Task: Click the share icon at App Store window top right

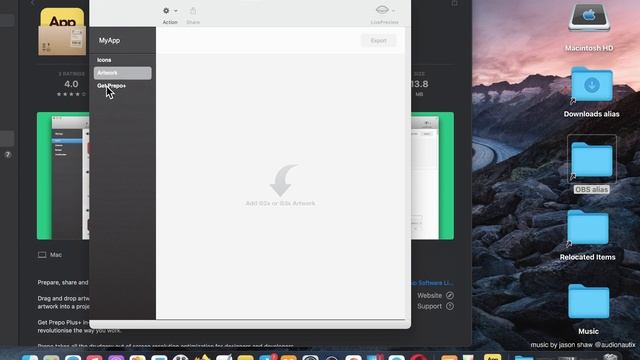Action: pos(454,3)
